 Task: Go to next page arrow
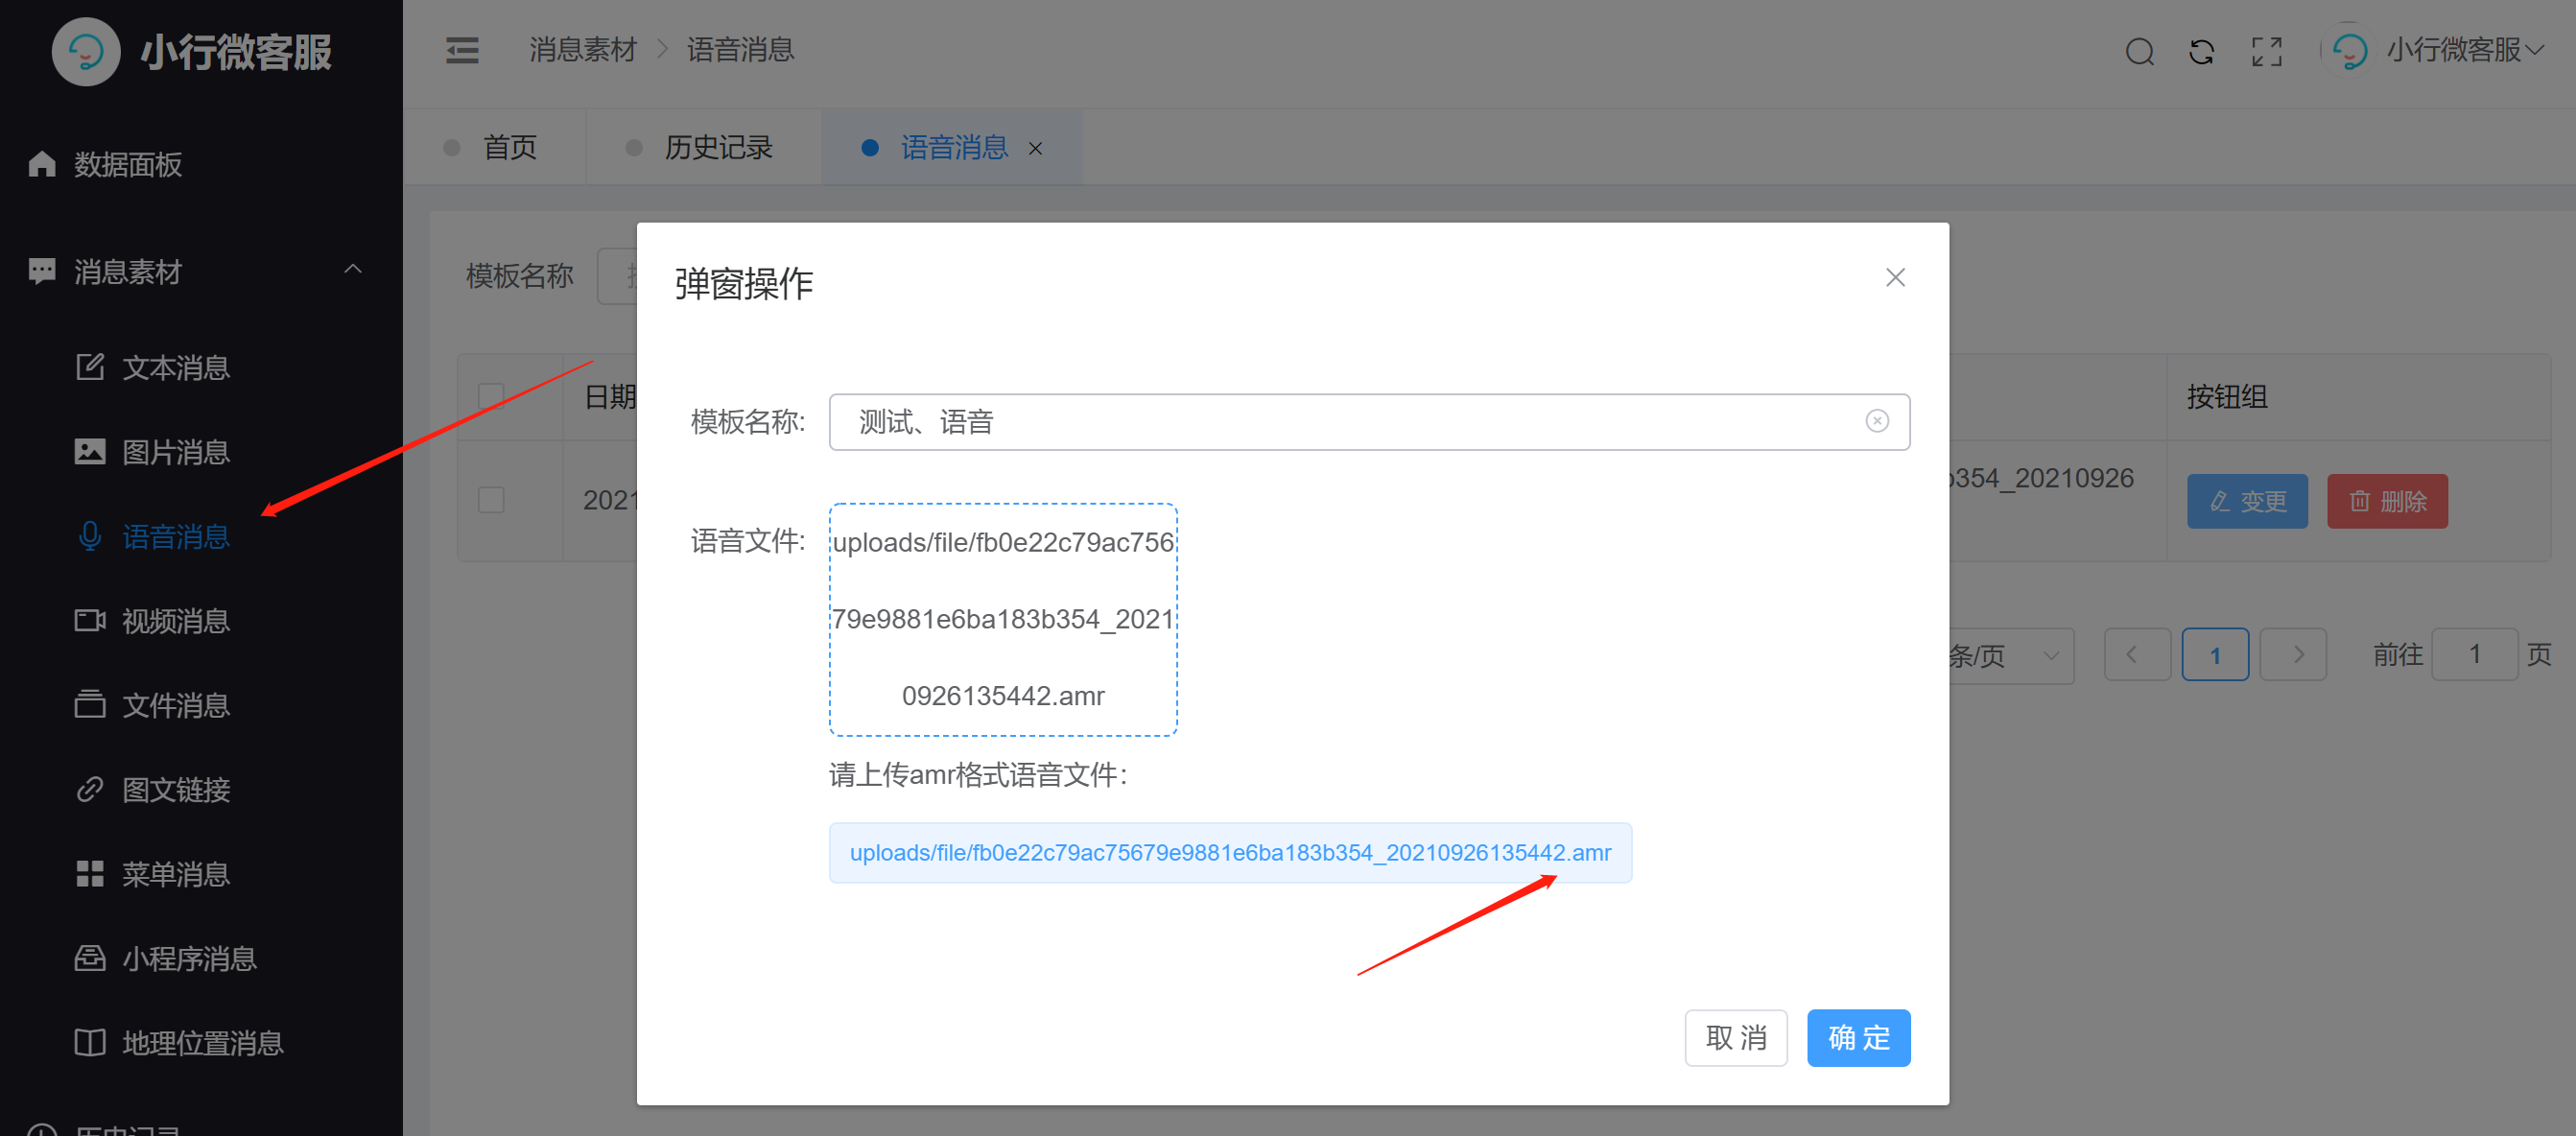click(x=2293, y=655)
